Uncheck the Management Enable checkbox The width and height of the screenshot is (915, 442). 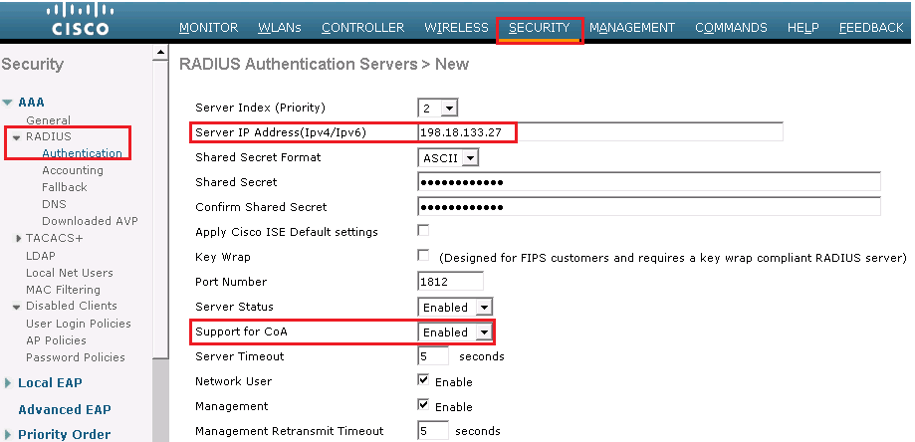coord(423,405)
